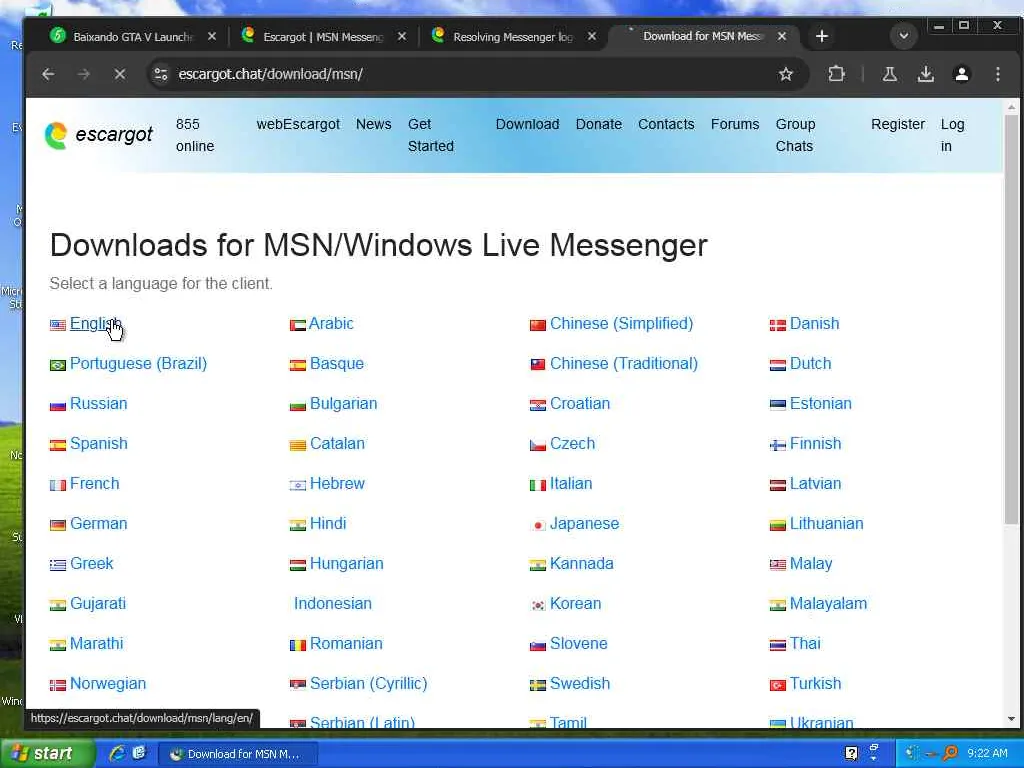Viewport: 1024px width, 768px height.
Task: Choose the Malayalam language link
Action: [x=828, y=603]
